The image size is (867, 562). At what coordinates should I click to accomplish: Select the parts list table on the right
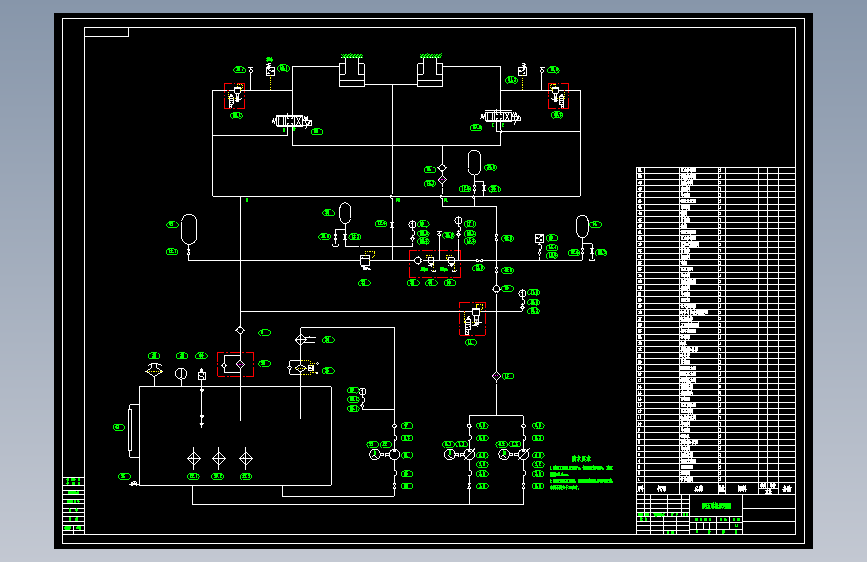point(716,330)
